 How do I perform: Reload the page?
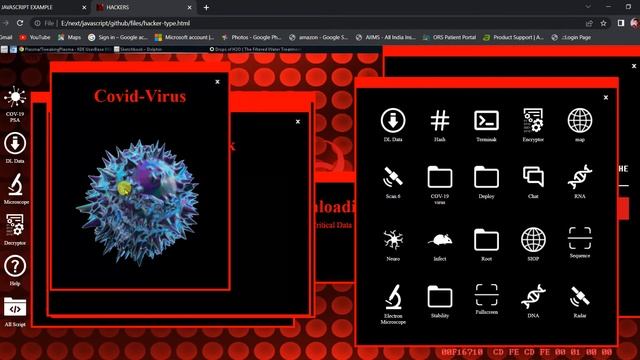[20, 23]
